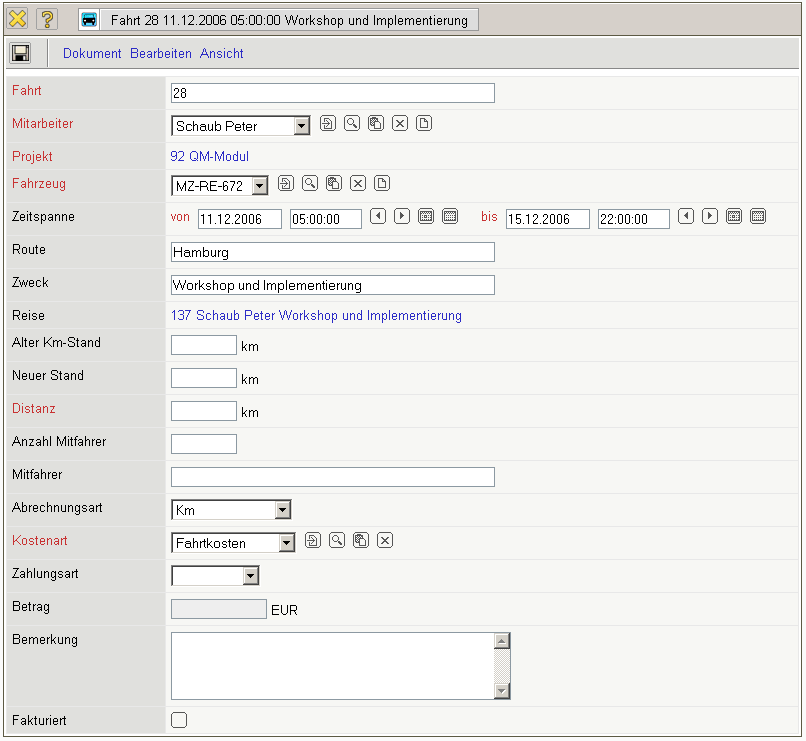Step the 'von' date back with the left arrow
This screenshot has height=741, width=806.
click(378, 216)
